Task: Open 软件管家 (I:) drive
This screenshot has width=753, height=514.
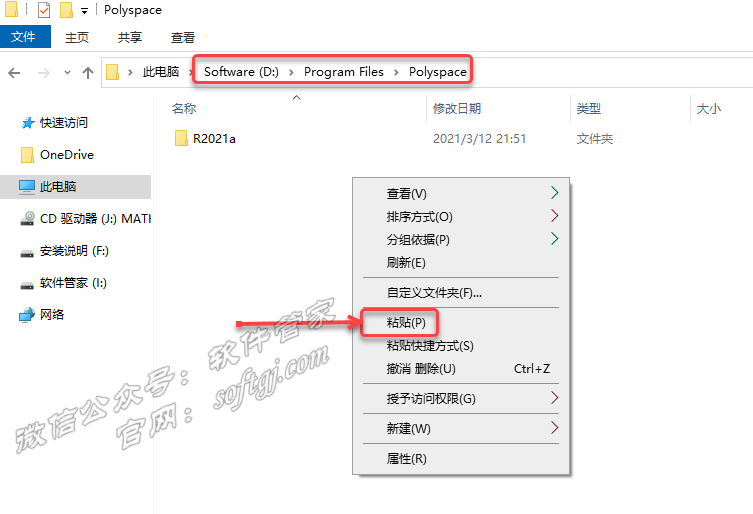Action: click(73, 283)
